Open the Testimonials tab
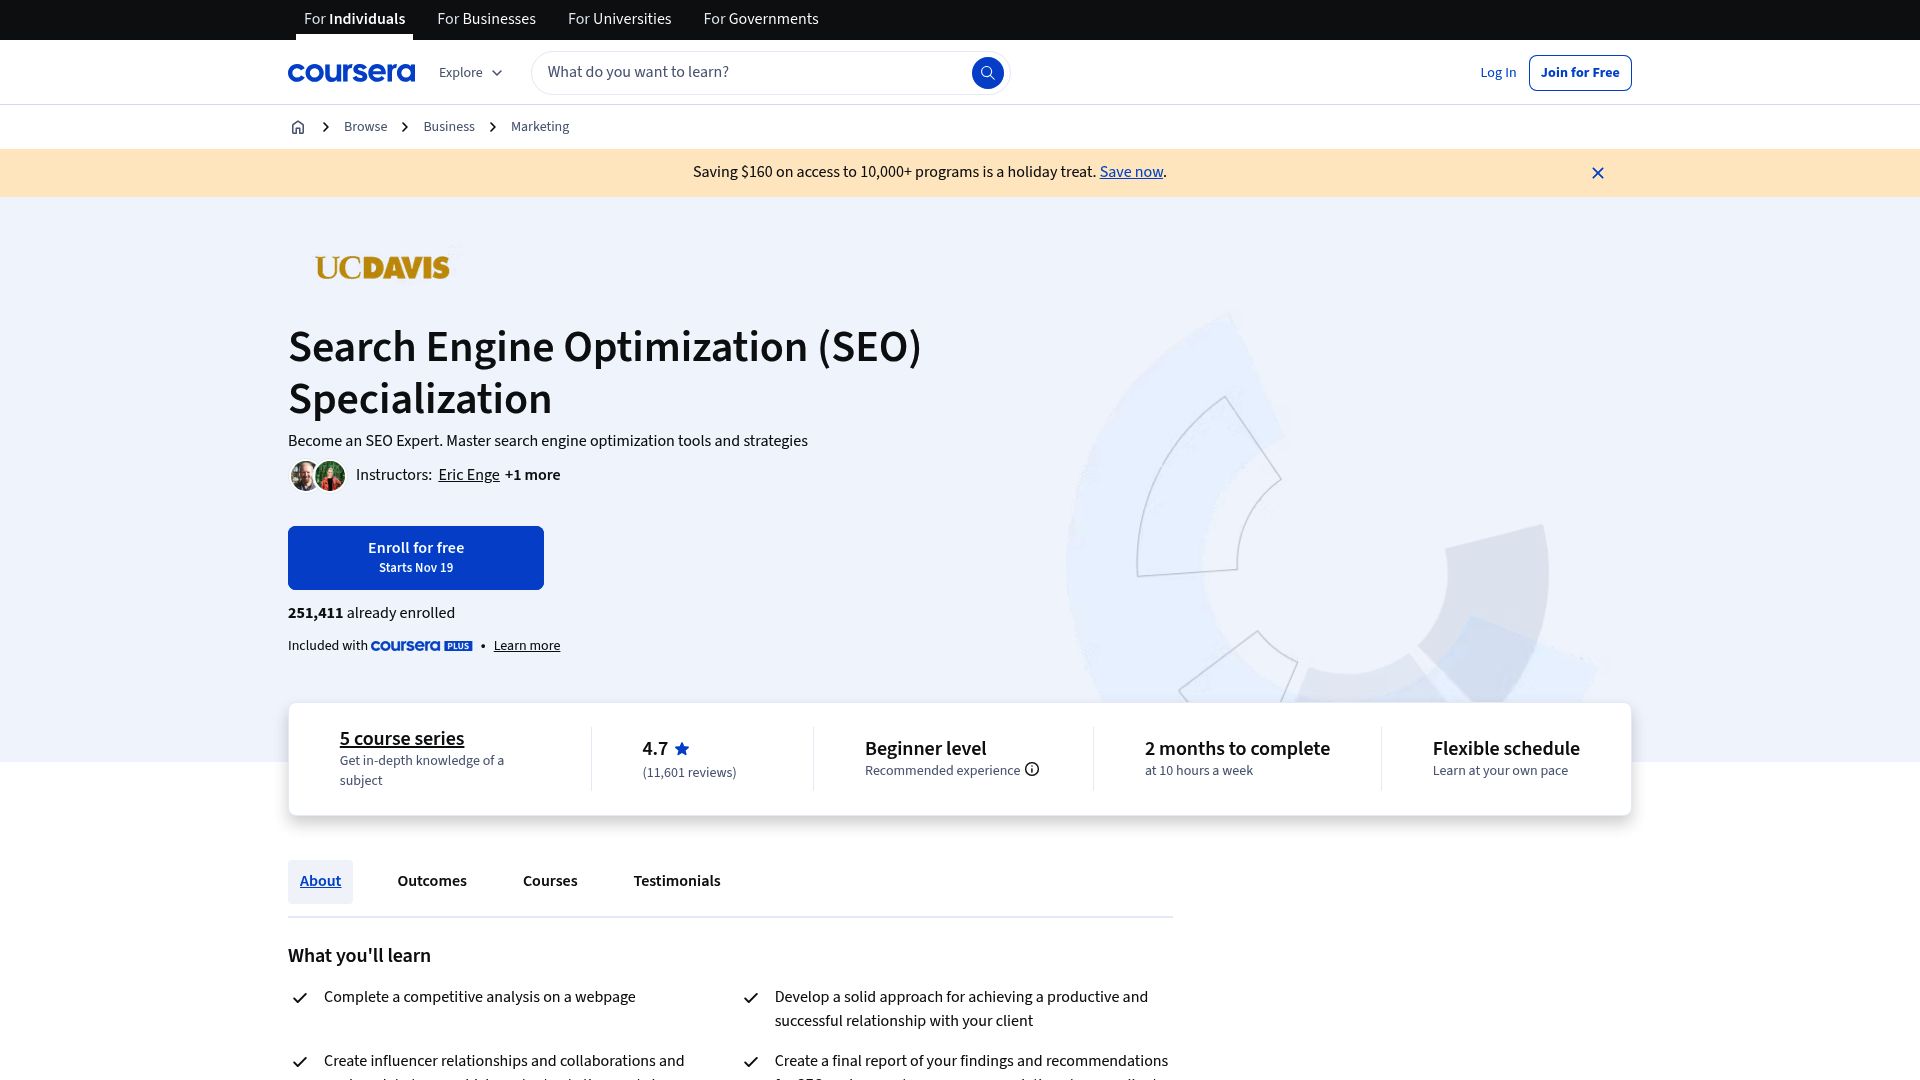The width and height of the screenshot is (1920, 1080). click(676, 881)
